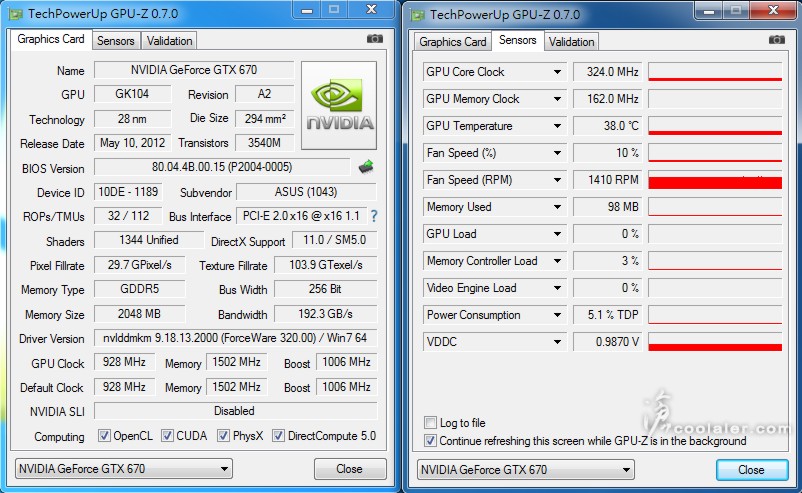Click the 1344 Unified shaders field
This screenshot has width=802, height=493.
pyautogui.click(x=149, y=240)
